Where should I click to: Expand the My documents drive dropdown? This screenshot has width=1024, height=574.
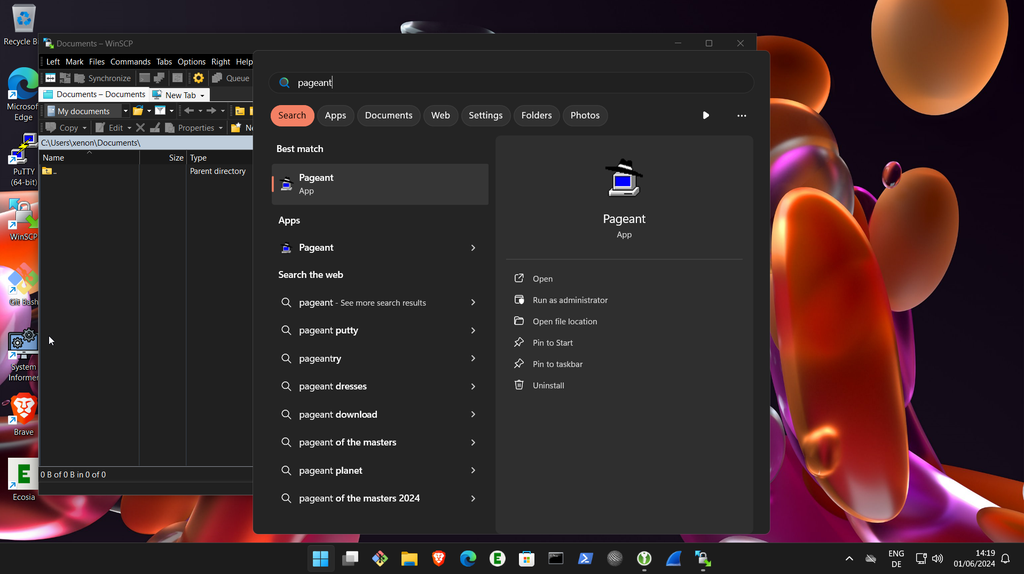125,111
